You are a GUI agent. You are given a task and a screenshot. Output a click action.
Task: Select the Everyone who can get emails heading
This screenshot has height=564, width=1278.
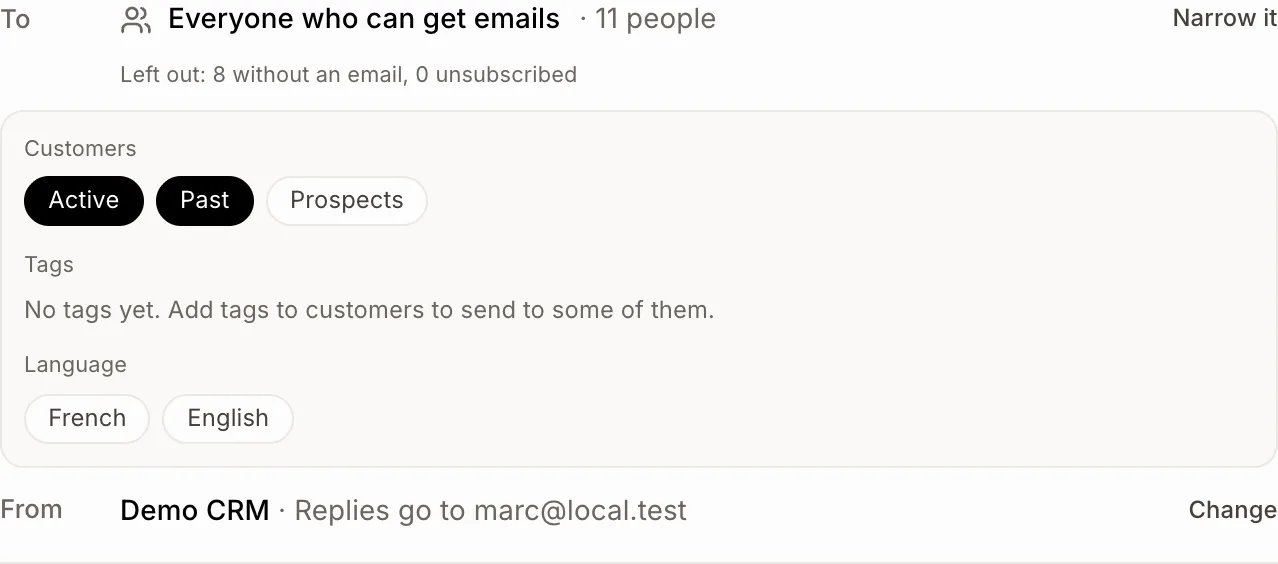point(364,19)
